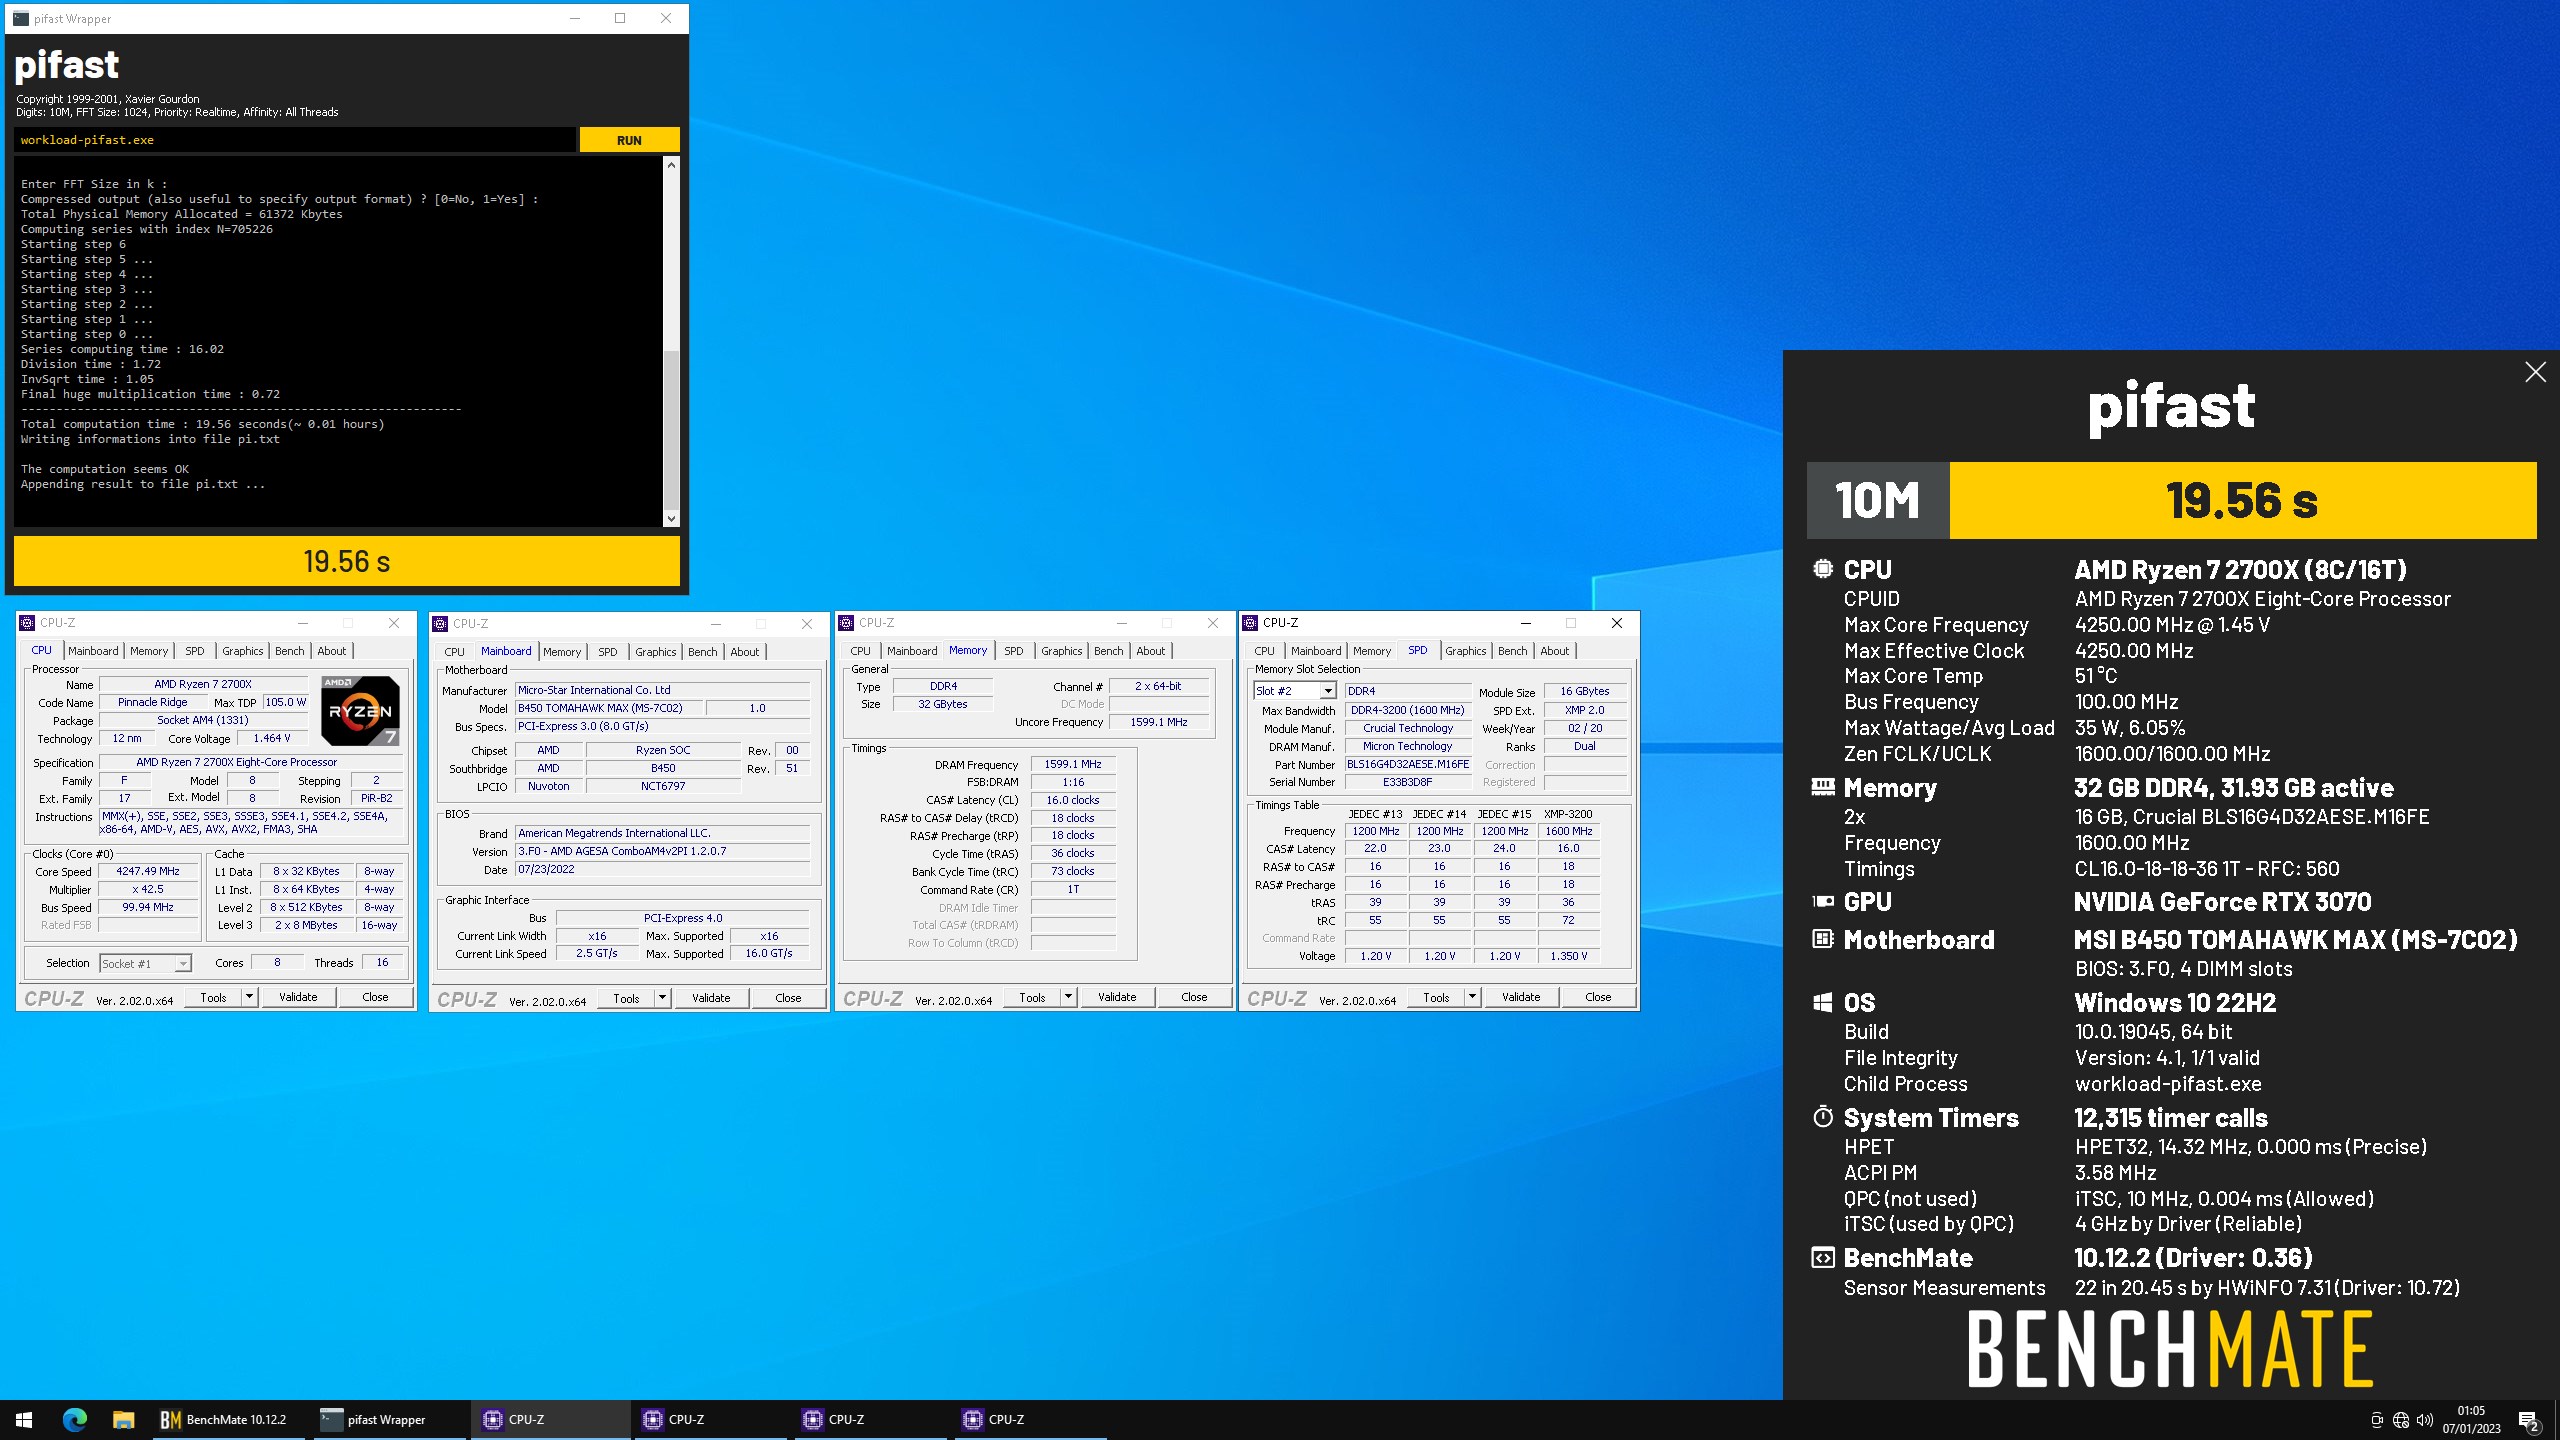Click the CAS# Latency value 16.0 clocks
The height and width of the screenshot is (1440, 2560).
coord(1073,800)
